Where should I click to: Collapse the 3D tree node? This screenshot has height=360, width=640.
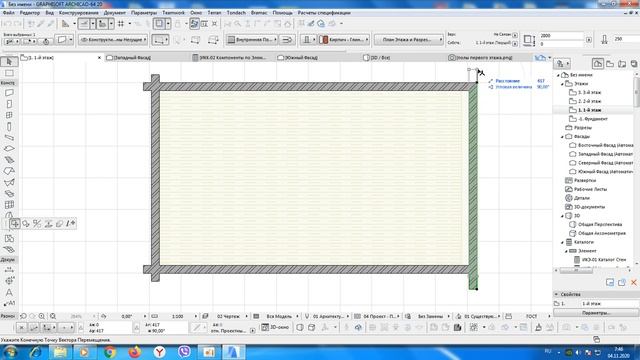562,216
